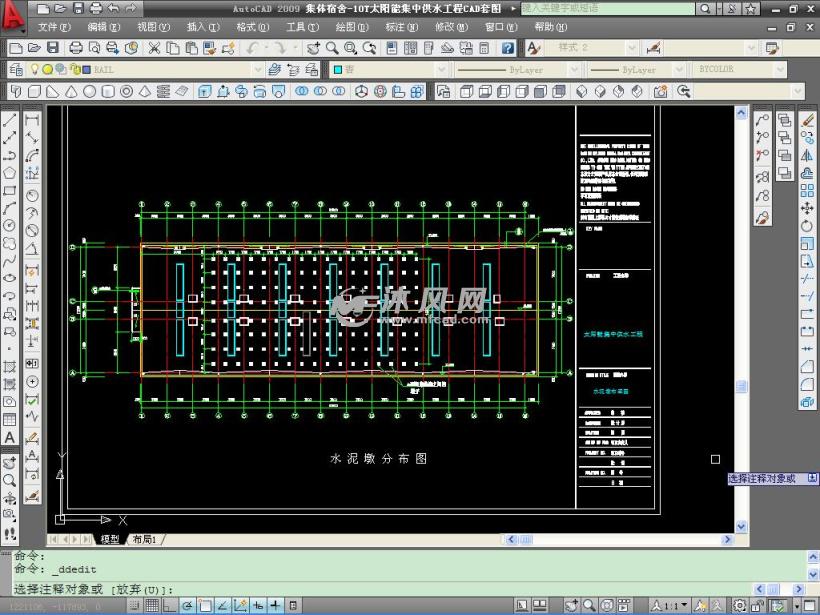
Task: Open a file using the Open folder icon
Action: click(34, 49)
